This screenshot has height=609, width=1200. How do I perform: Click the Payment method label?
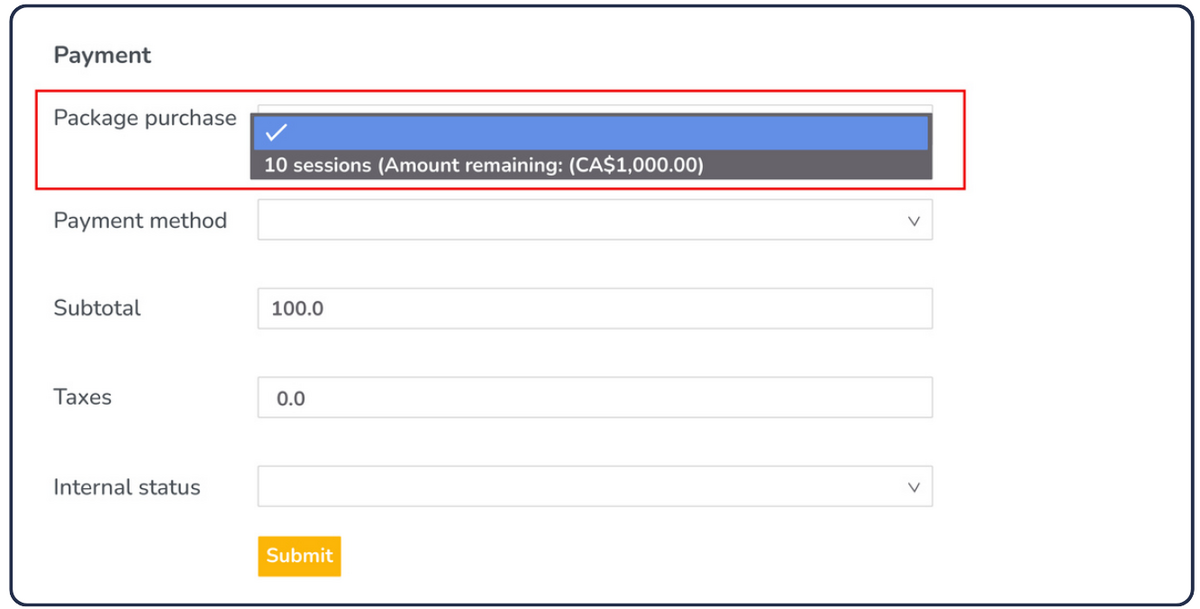pyautogui.click(x=140, y=221)
